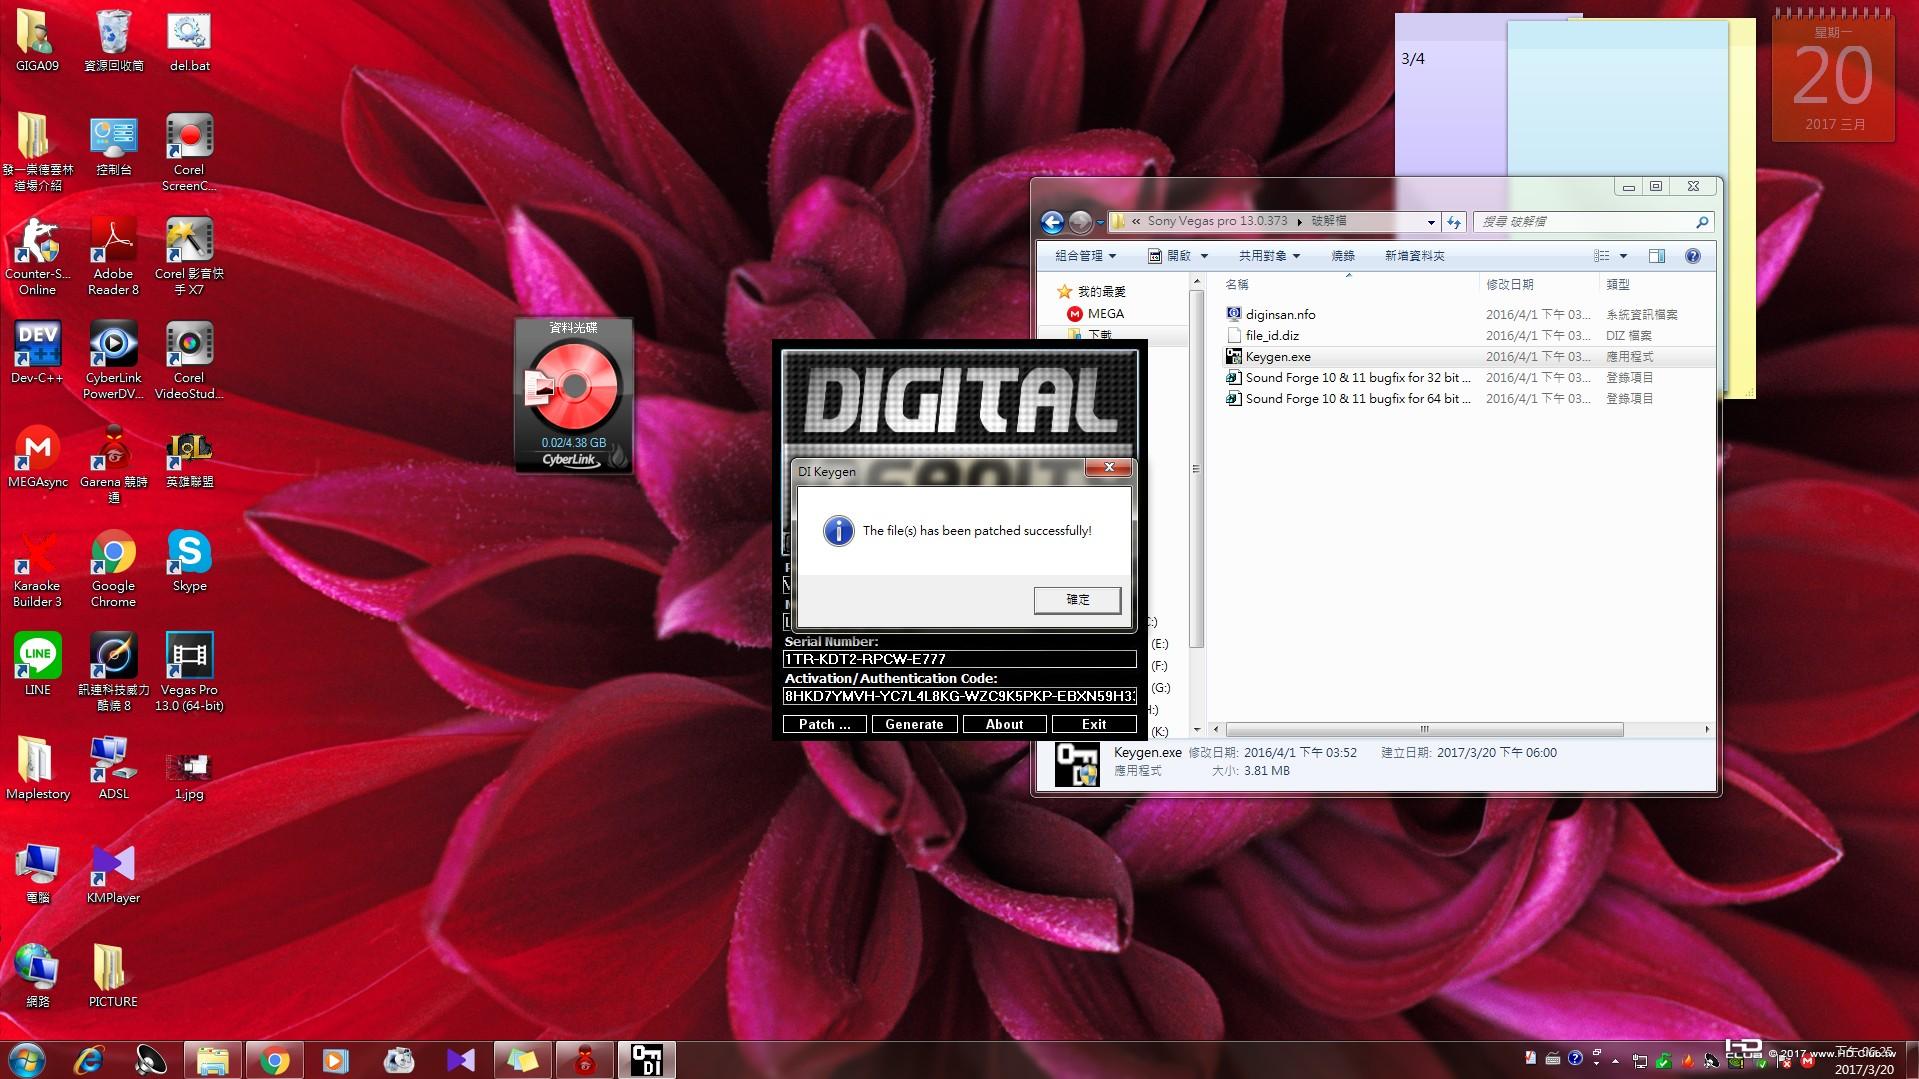Click the Explorer help question mark icon
The width and height of the screenshot is (1919, 1079).
click(1692, 256)
